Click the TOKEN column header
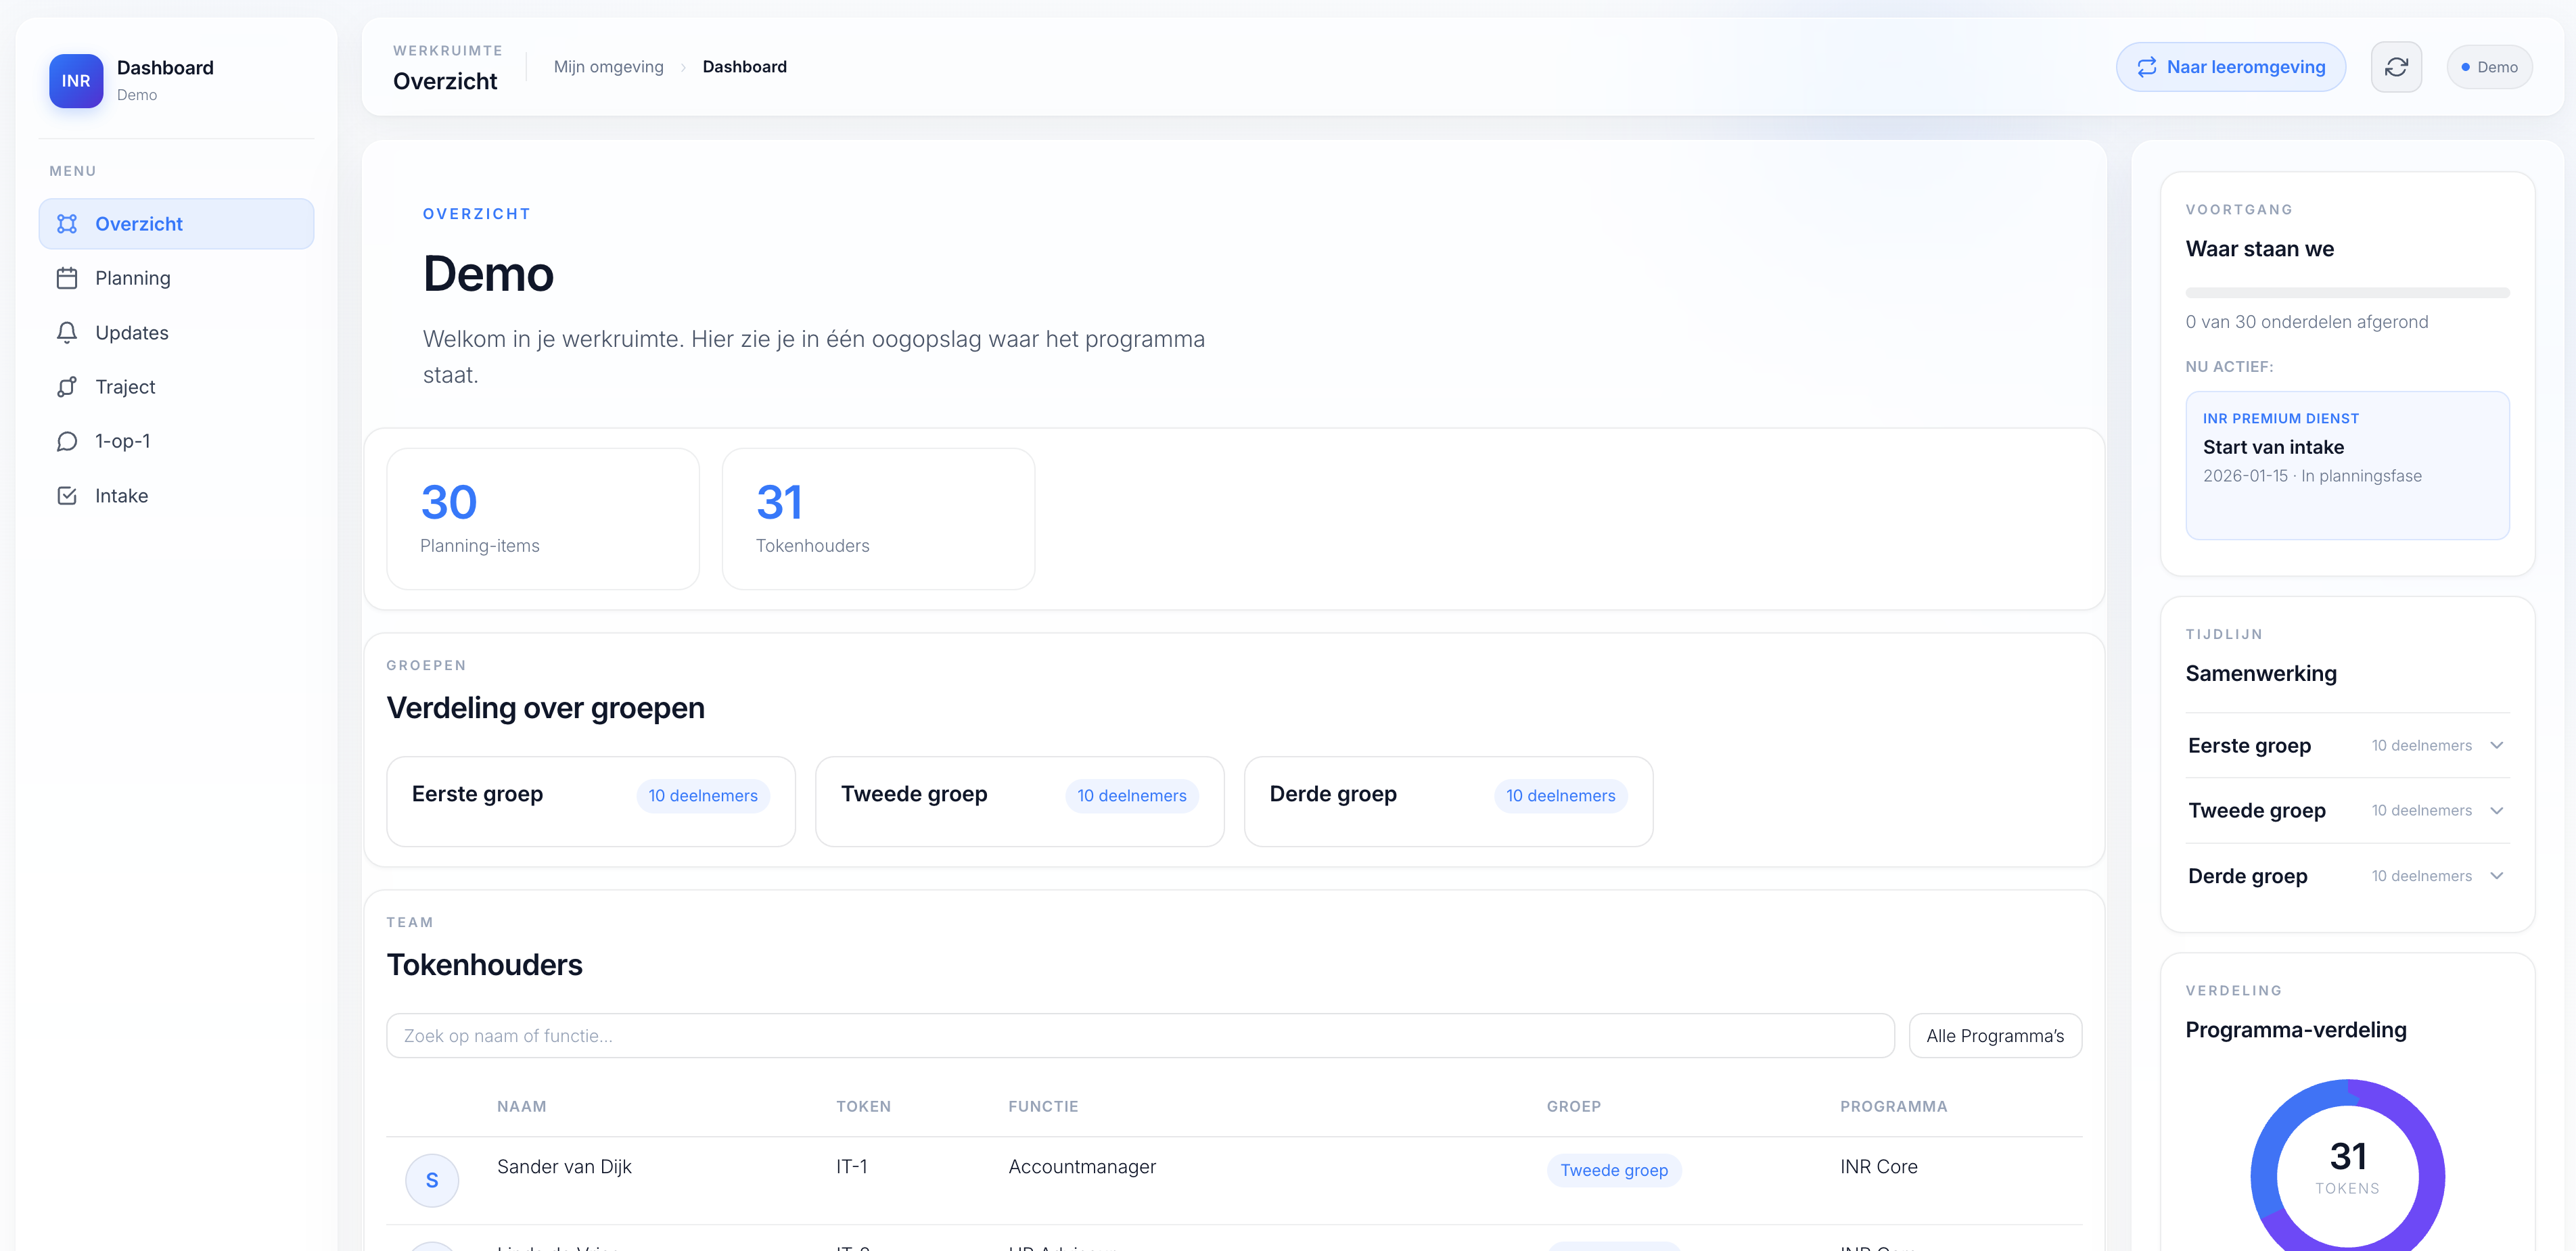 pyautogui.click(x=863, y=1106)
